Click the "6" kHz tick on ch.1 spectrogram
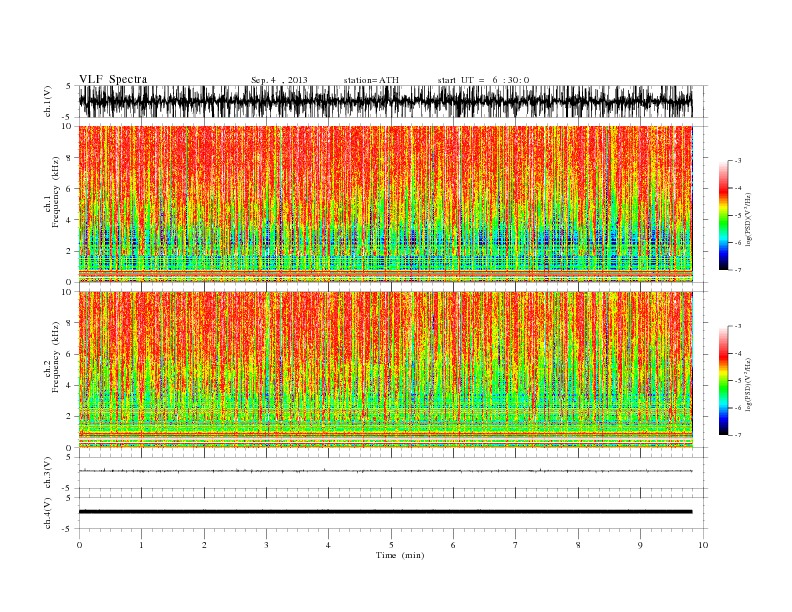The width and height of the screenshot is (792, 612). tap(69, 189)
